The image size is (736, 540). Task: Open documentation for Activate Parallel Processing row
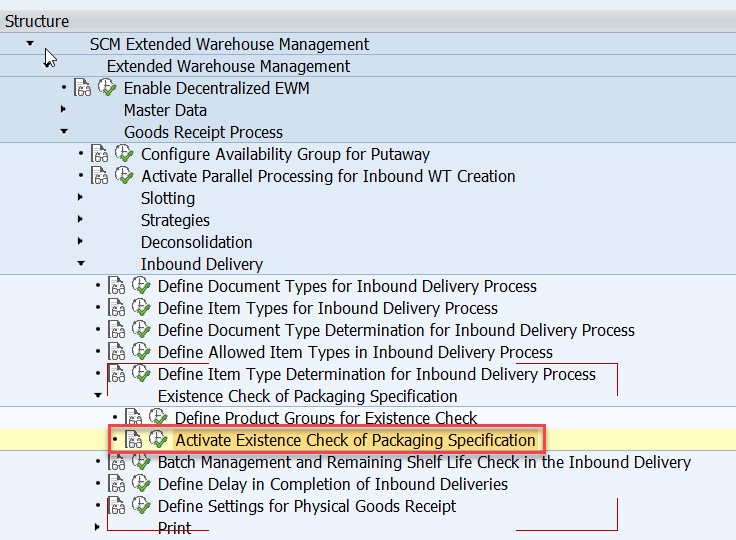[100, 176]
